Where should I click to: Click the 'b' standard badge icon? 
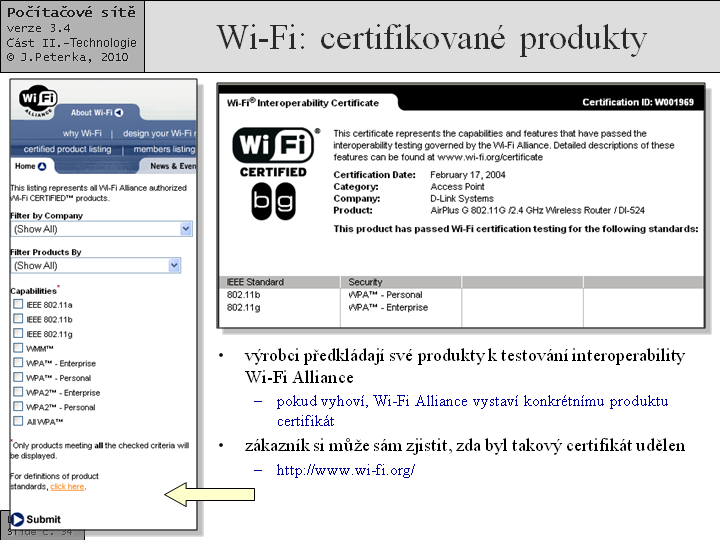pos(261,201)
